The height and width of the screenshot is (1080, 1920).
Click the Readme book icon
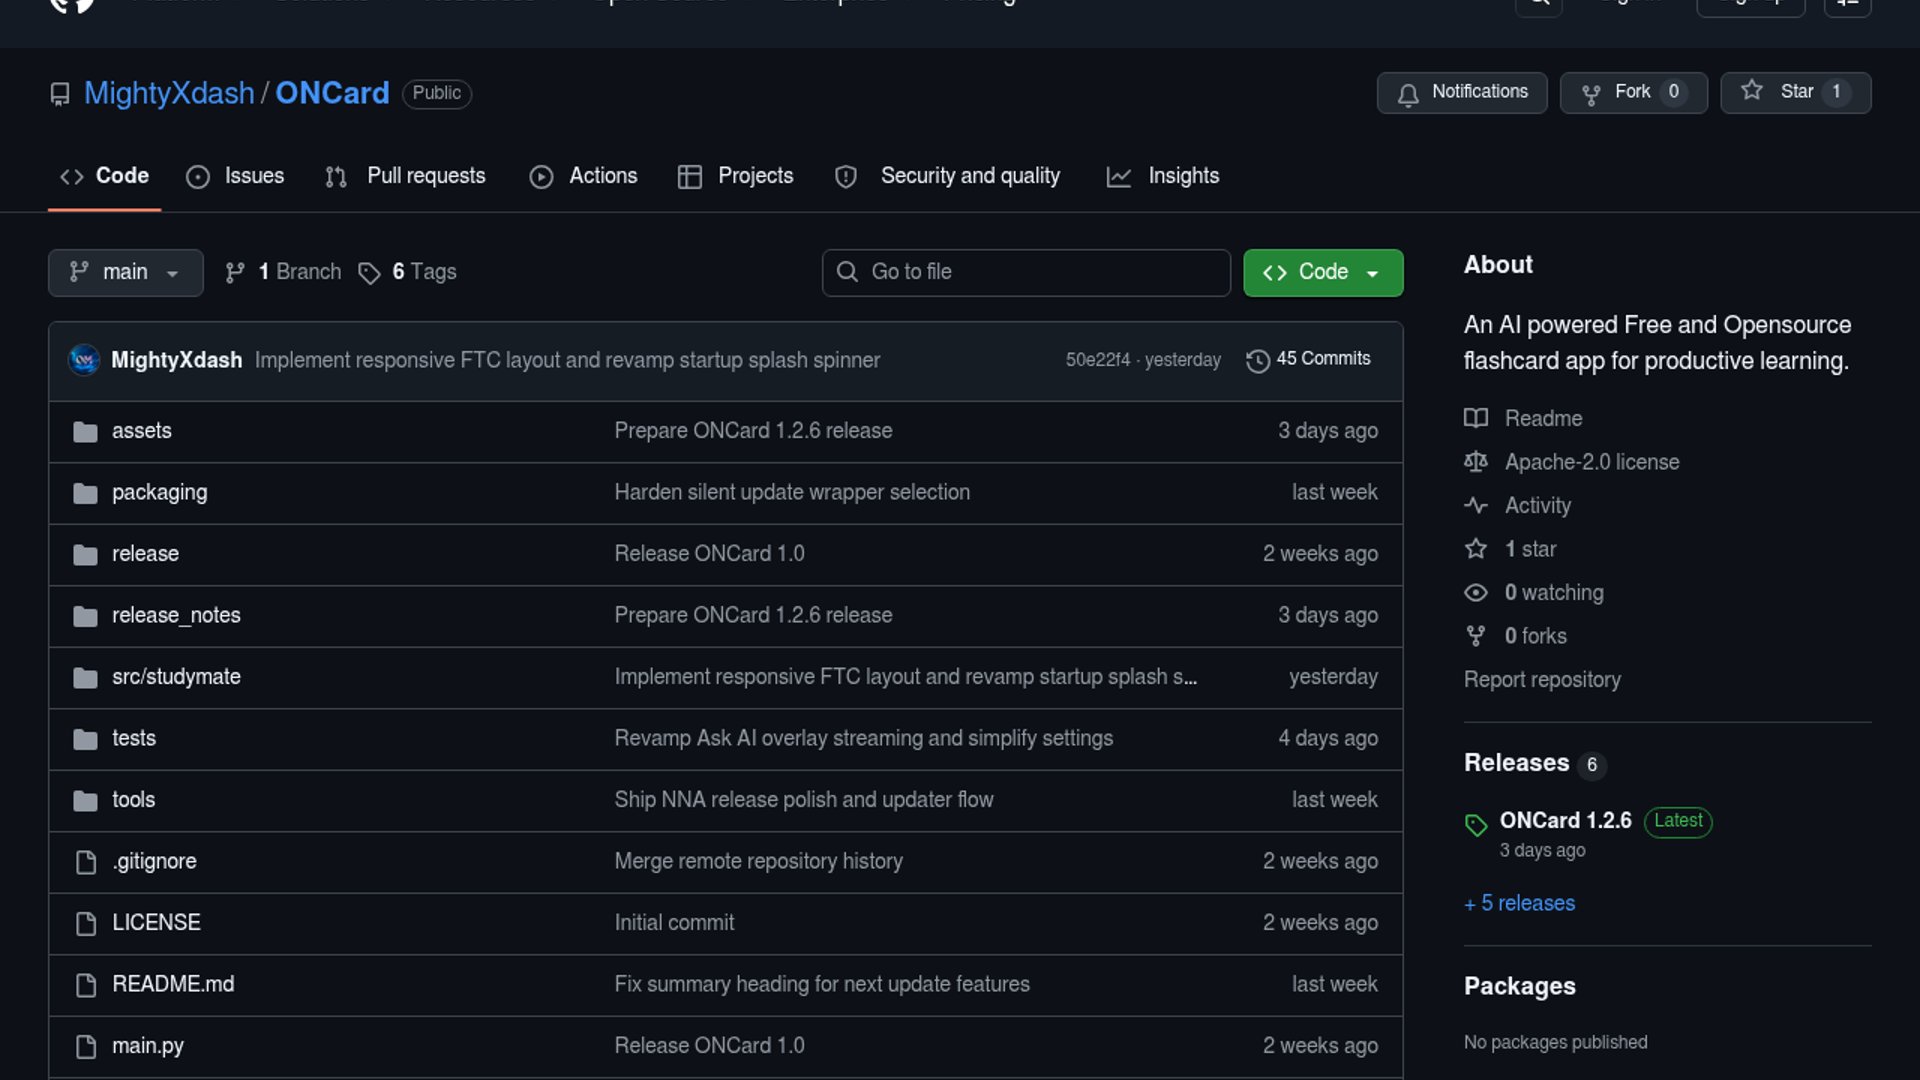coord(1475,418)
